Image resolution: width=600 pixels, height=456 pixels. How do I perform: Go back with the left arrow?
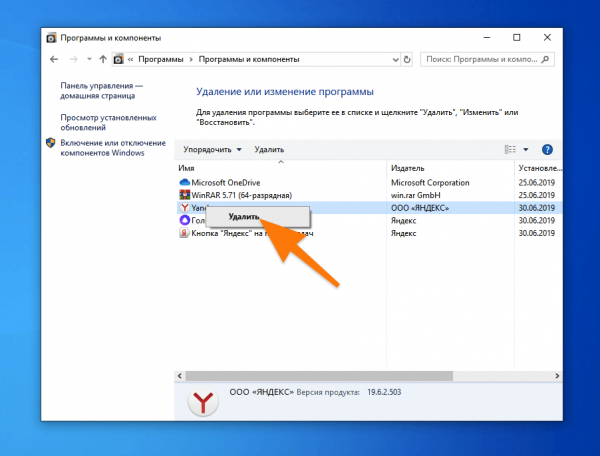pyautogui.click(x=54, y=59)
